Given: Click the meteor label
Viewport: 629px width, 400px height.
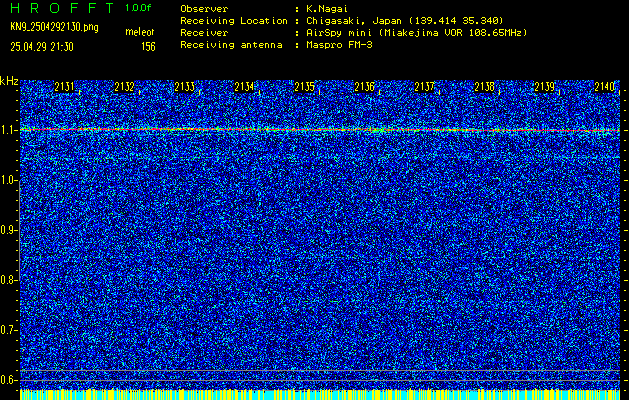Looking at the screenshot, I should tap(140, 32).
